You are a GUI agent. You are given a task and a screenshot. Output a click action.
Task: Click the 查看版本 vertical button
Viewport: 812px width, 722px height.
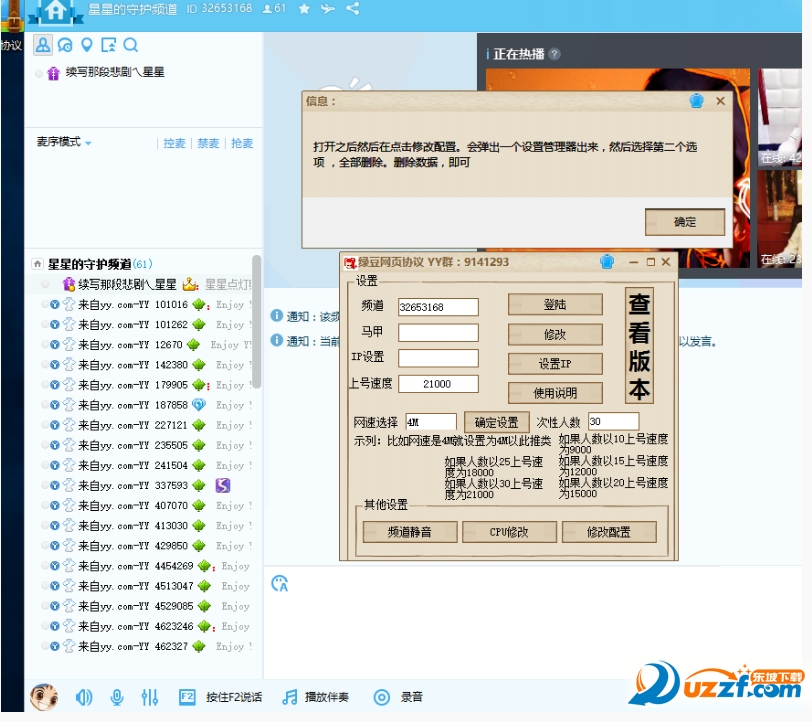click(639, 346)
